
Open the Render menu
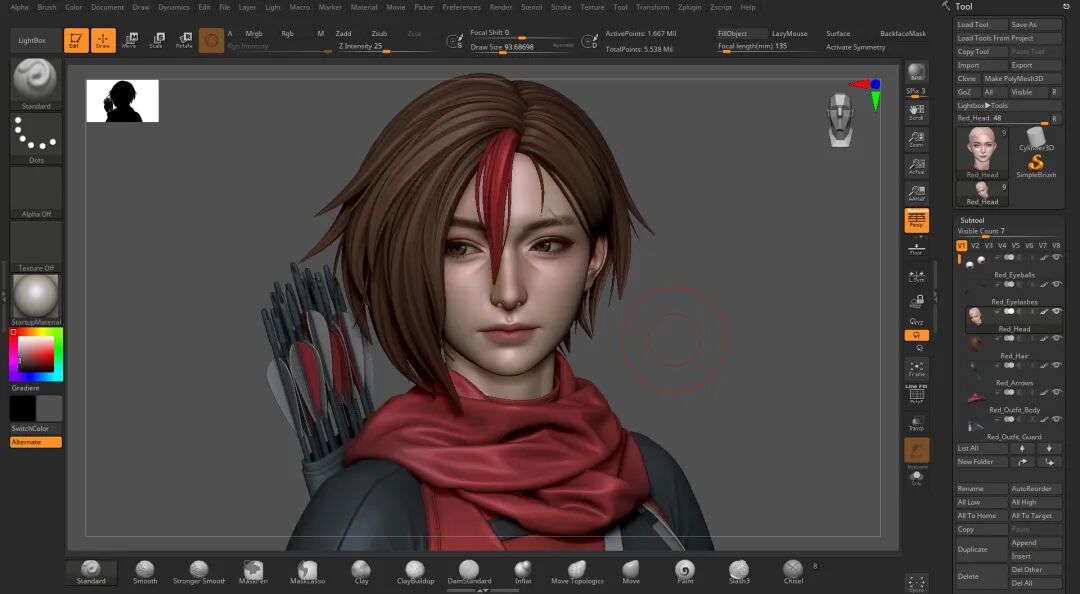(x=501, y=7)
